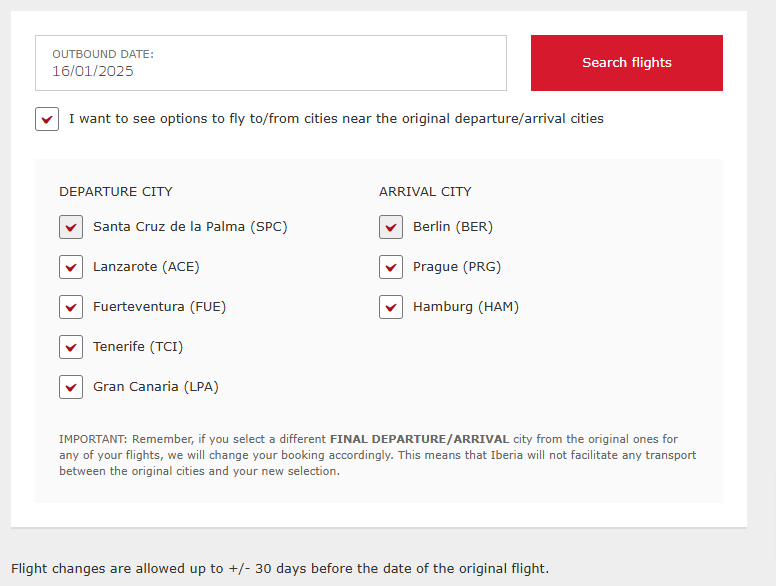776x586 pixels.
Task: Toggle Gran Canaria (LPA) checkbox
Action: pos(71,387)
